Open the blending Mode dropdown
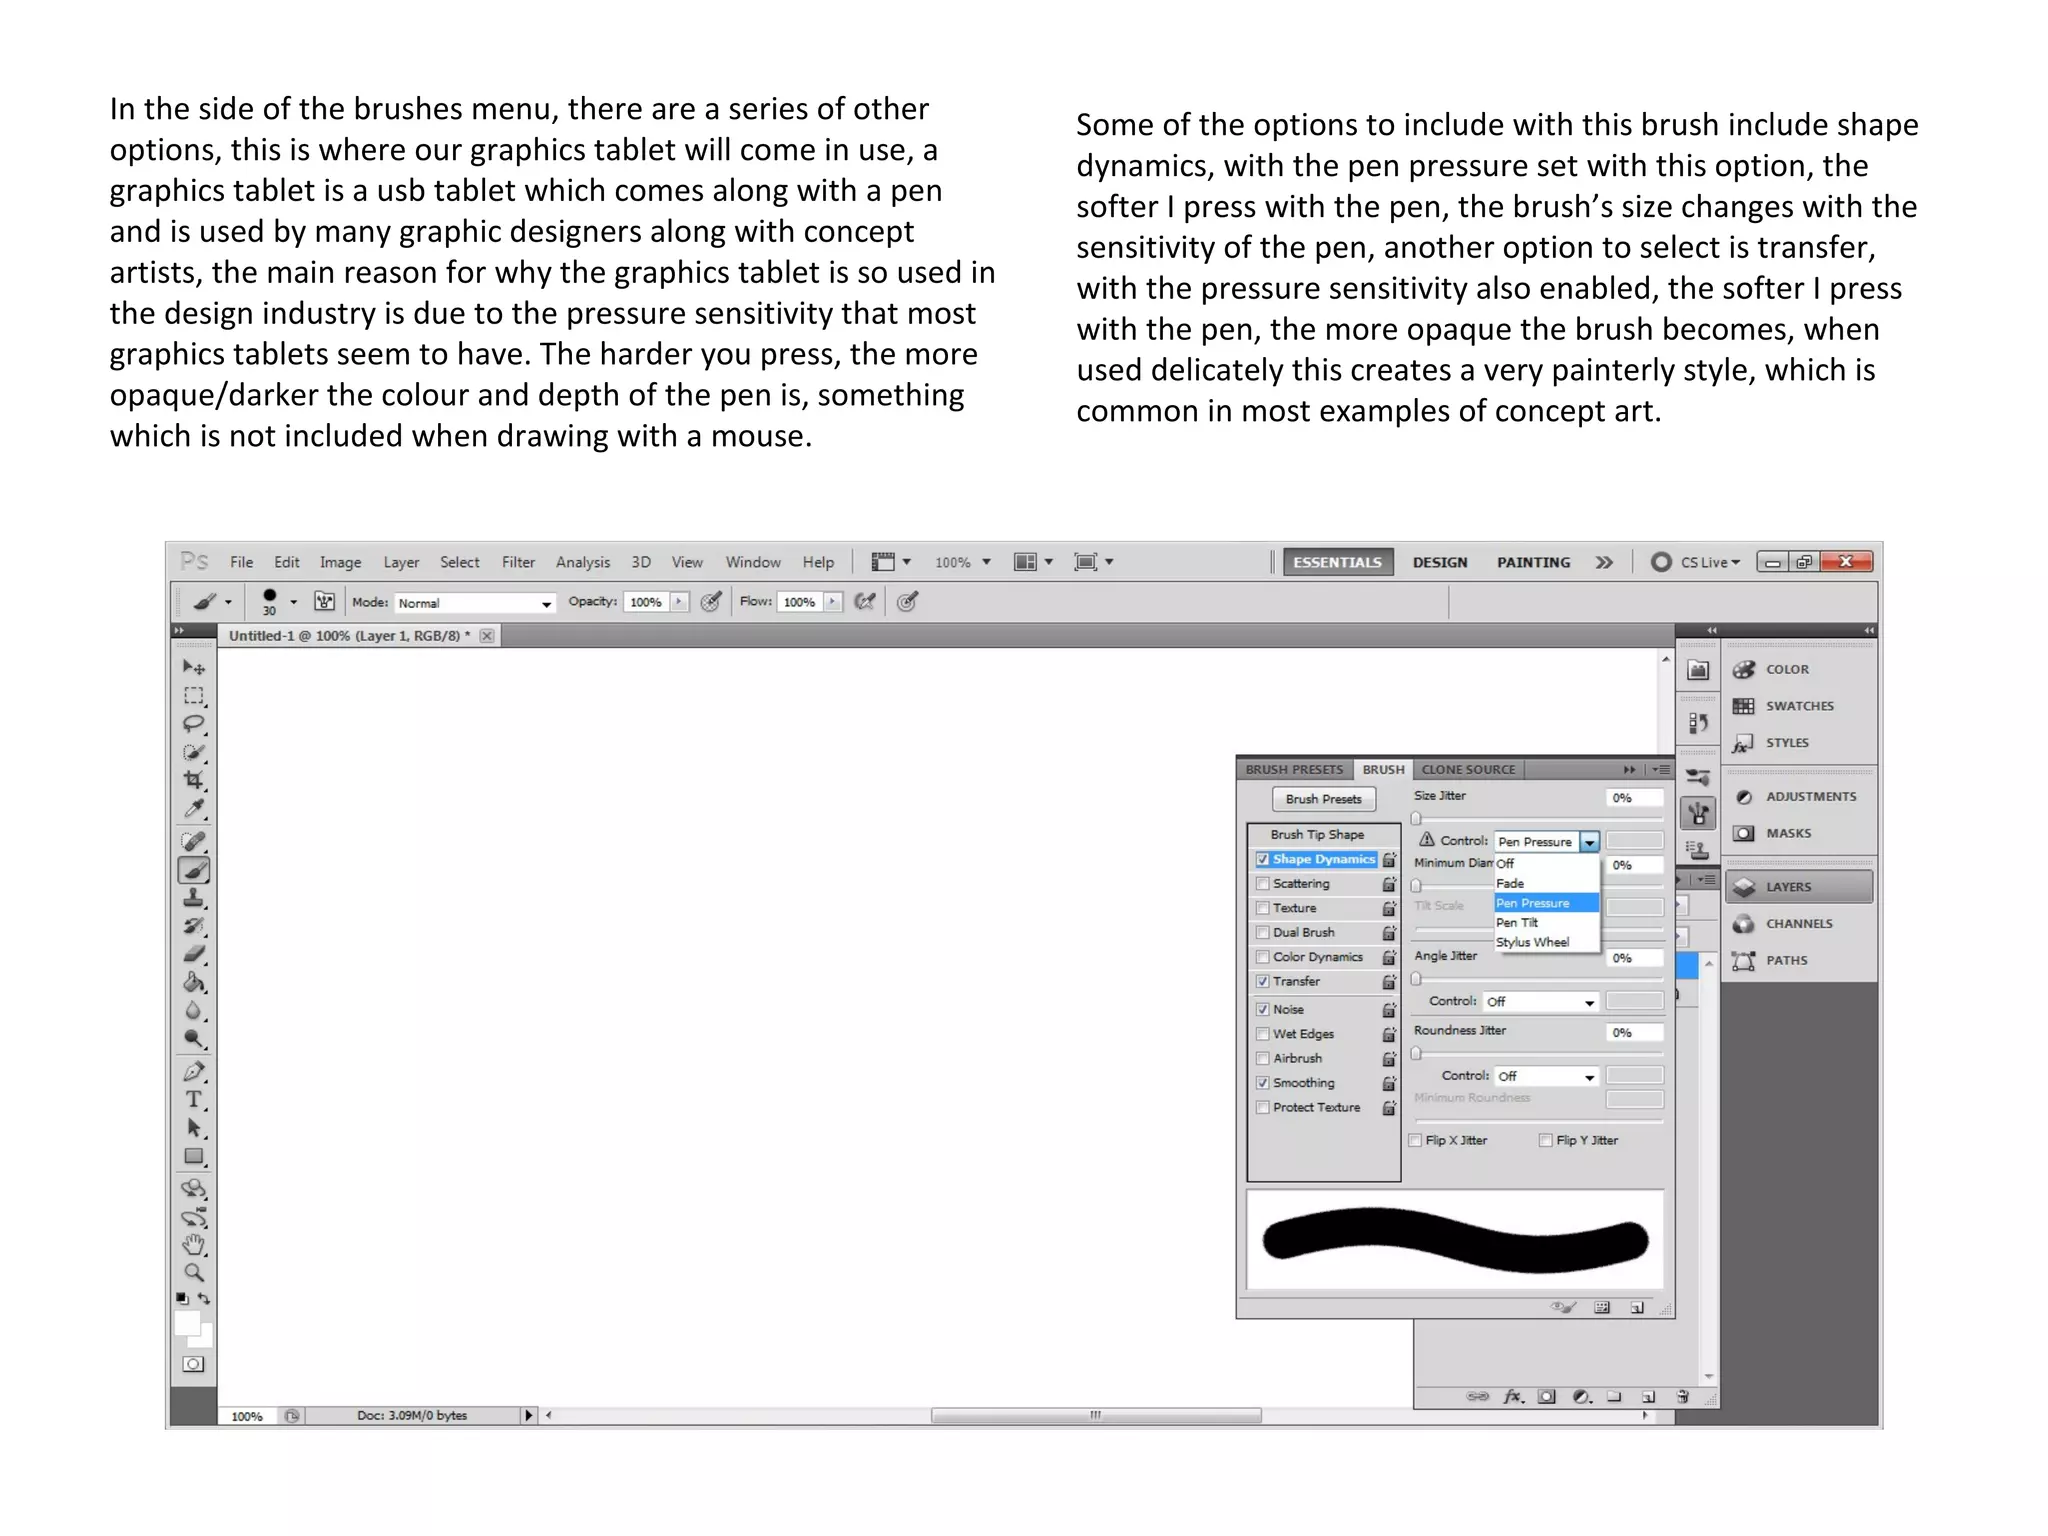 tap(475, 603)
